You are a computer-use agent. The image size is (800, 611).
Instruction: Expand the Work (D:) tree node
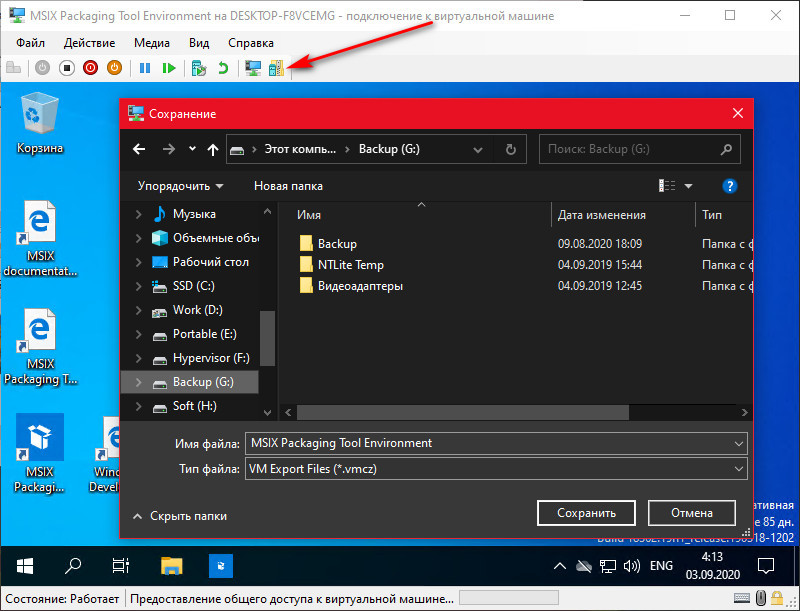138,310
